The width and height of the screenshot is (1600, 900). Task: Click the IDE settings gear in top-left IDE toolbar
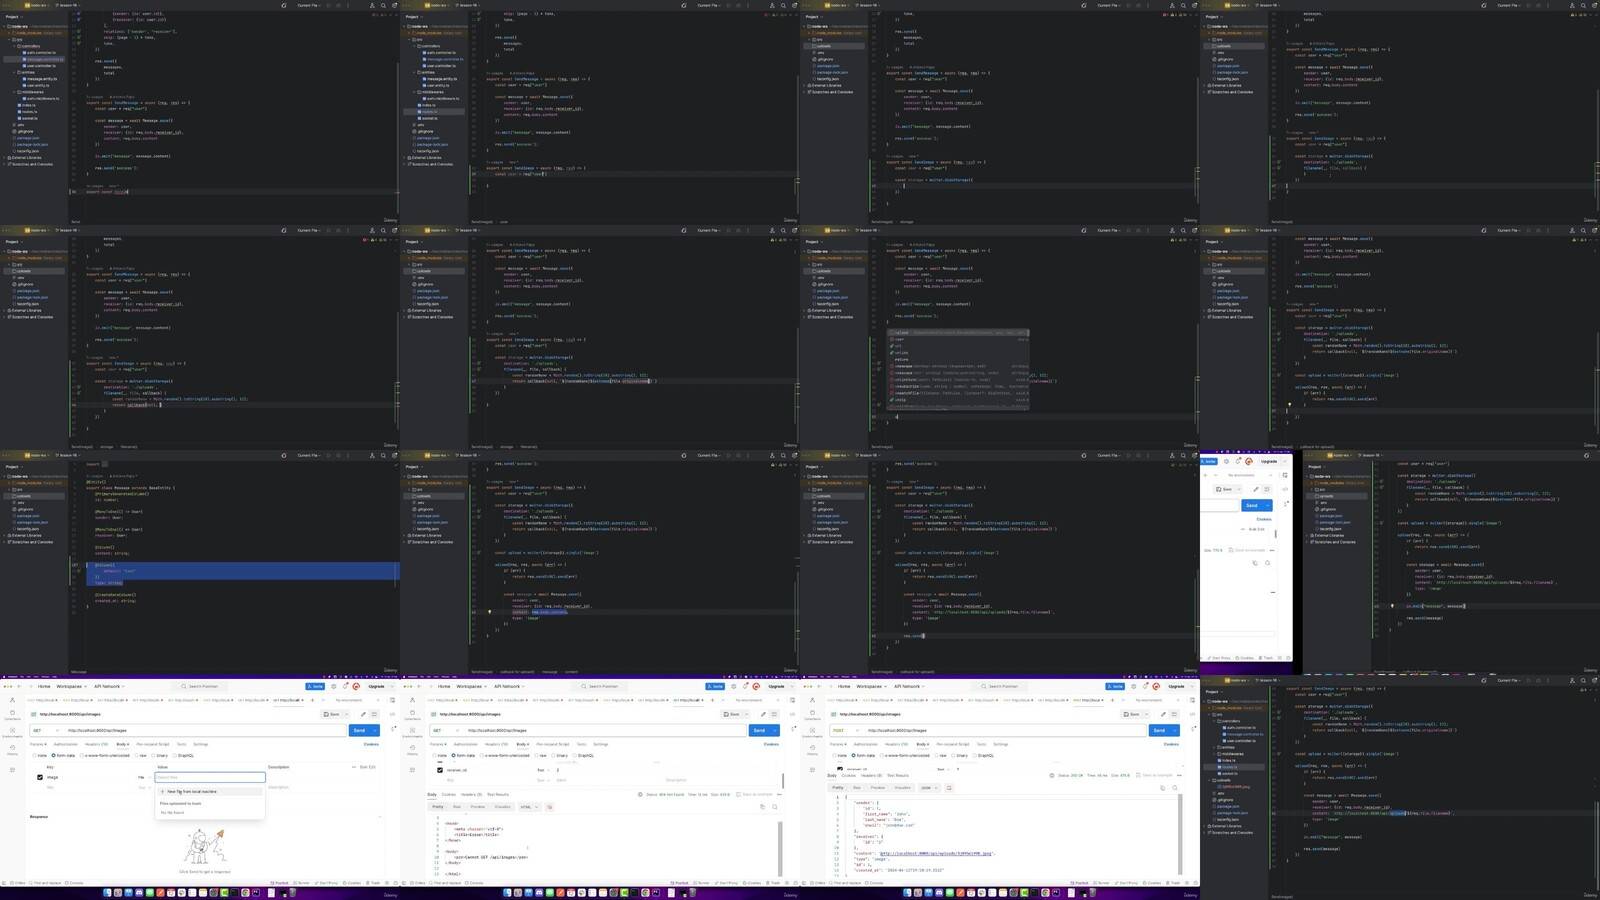[x=394, y=5]
